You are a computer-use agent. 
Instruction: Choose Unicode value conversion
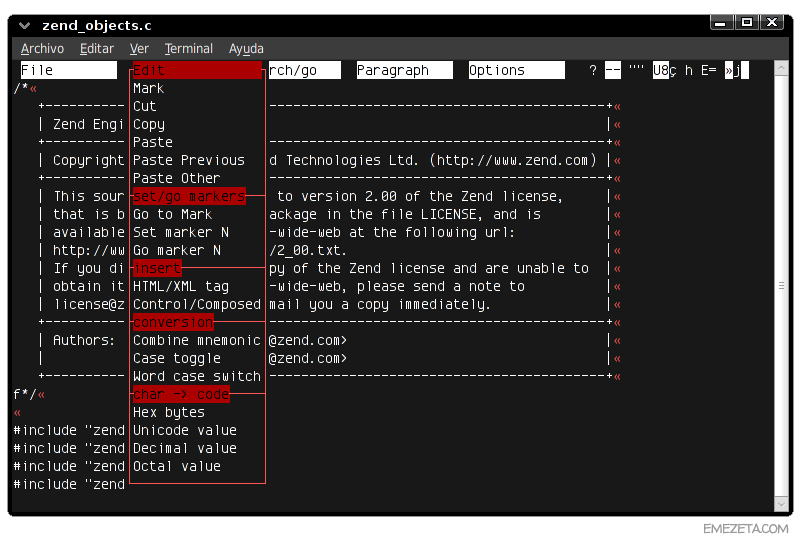pyautogui.click(x=185, y=430)
